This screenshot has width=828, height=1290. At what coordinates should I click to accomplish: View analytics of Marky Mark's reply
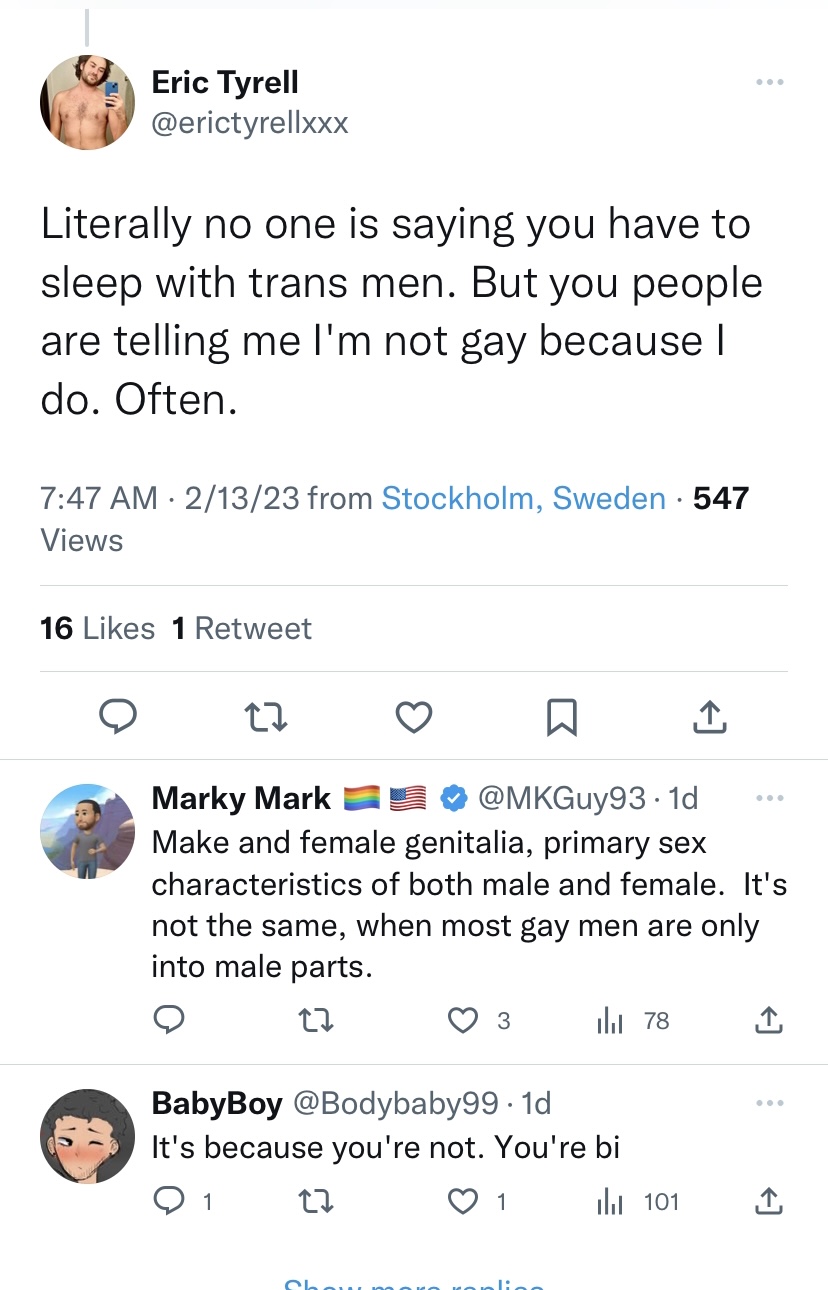pyautogui.click(x=608, y=1020)
